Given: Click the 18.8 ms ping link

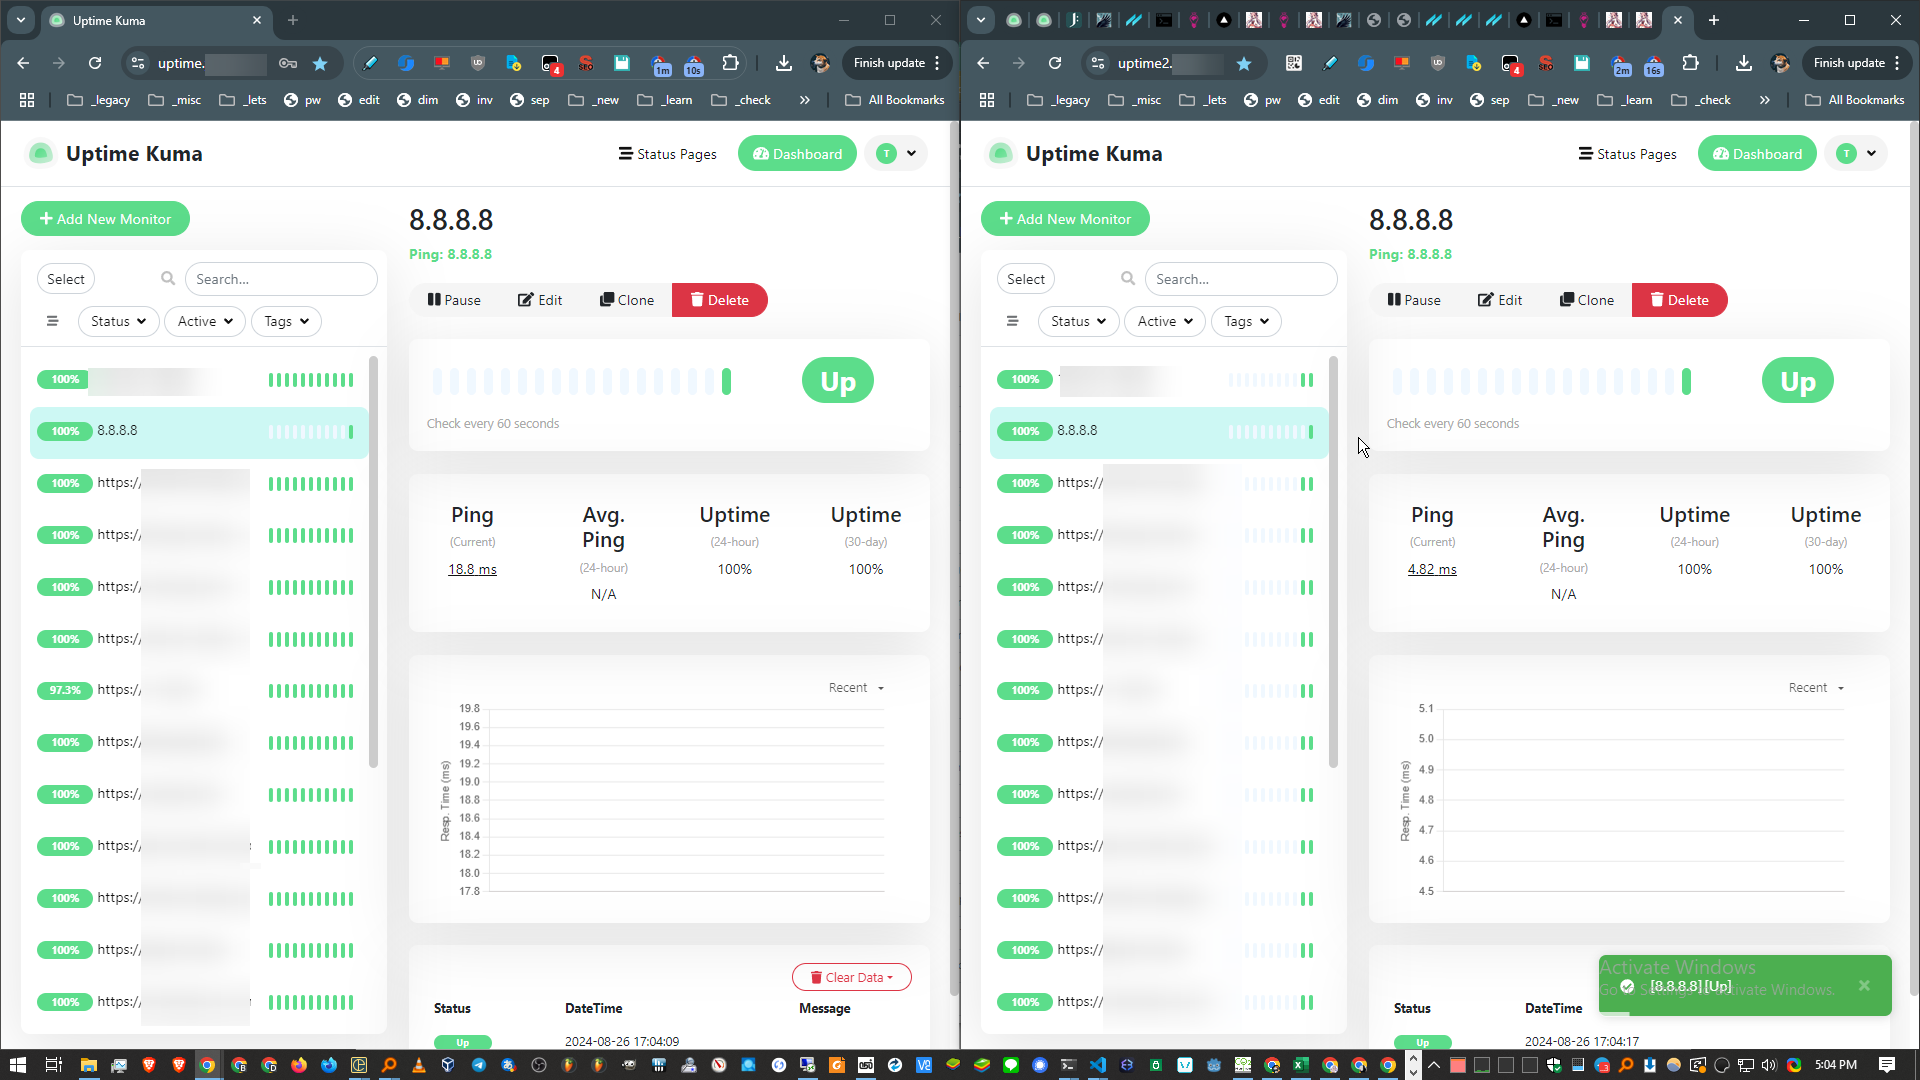Looking at the screenshot, I should point(472,568).
